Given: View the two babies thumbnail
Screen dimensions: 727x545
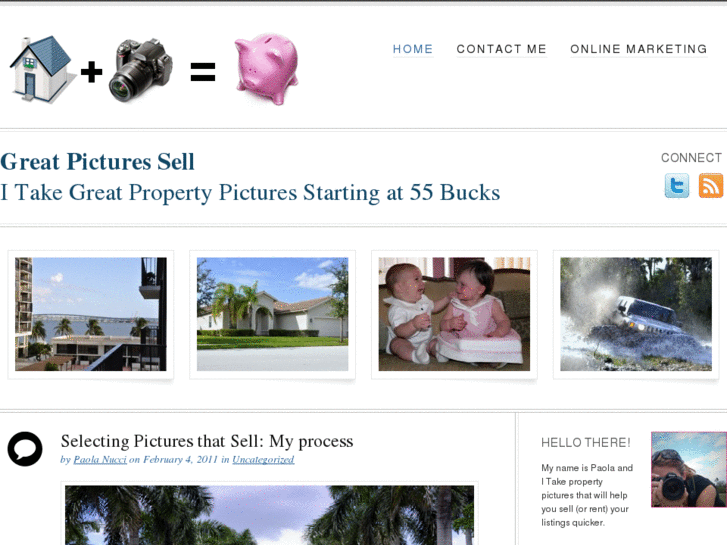Looking at the screenshot, I should tap(454, 314).
